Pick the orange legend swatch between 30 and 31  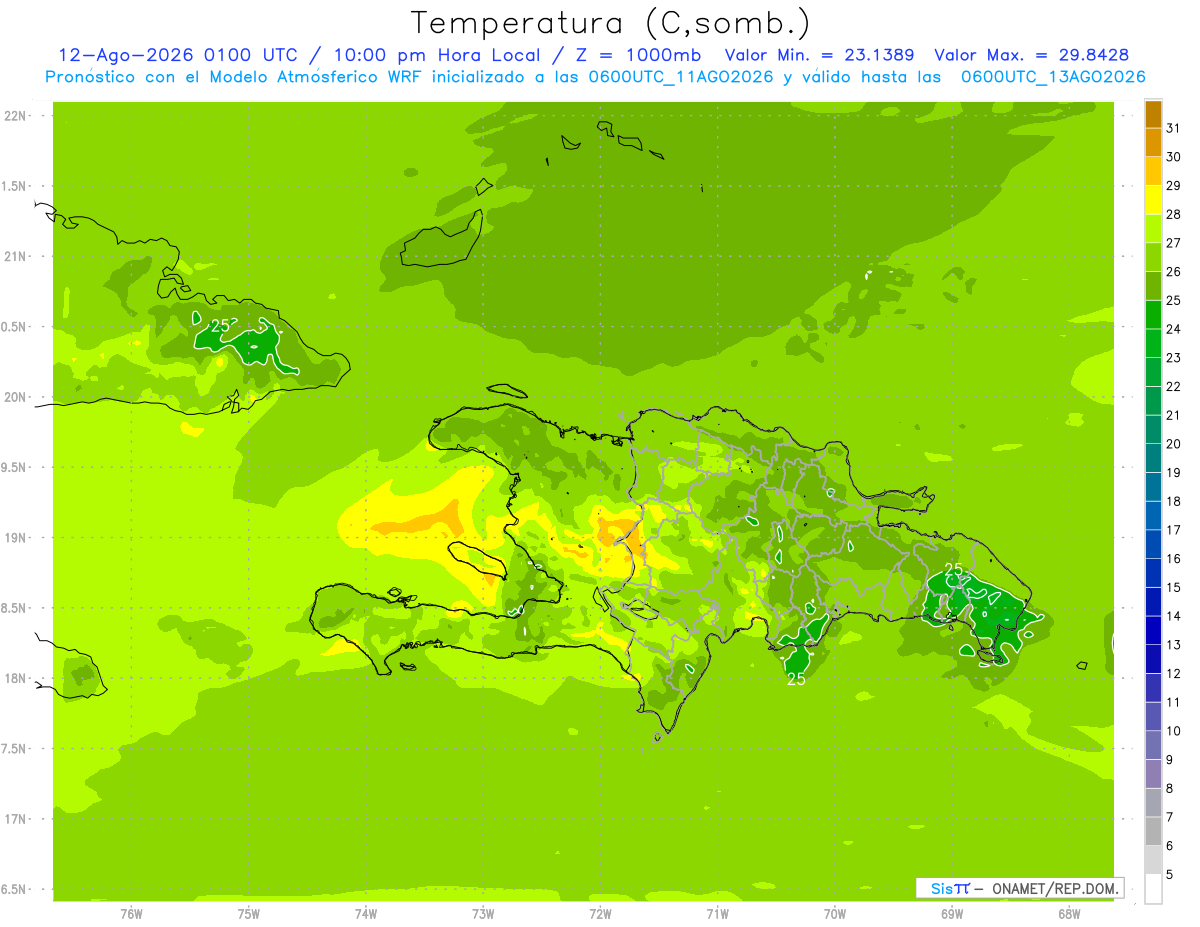coord(1153,142)
